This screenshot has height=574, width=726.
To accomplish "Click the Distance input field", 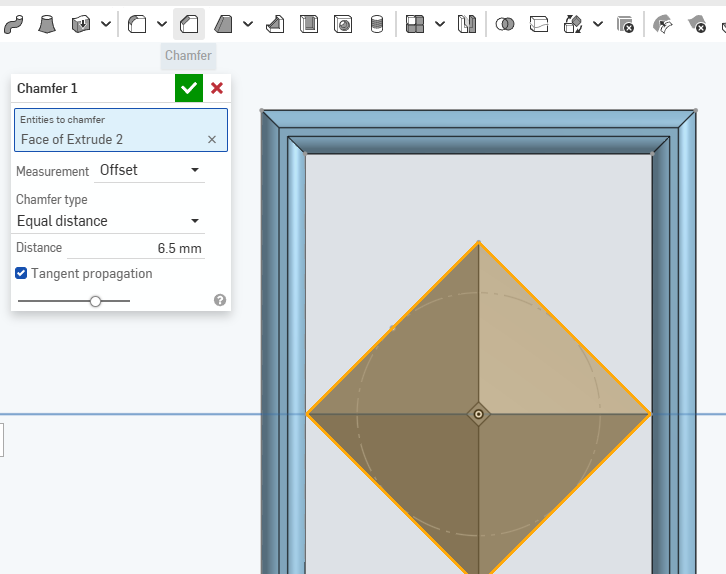I will (x=135, y=248).
